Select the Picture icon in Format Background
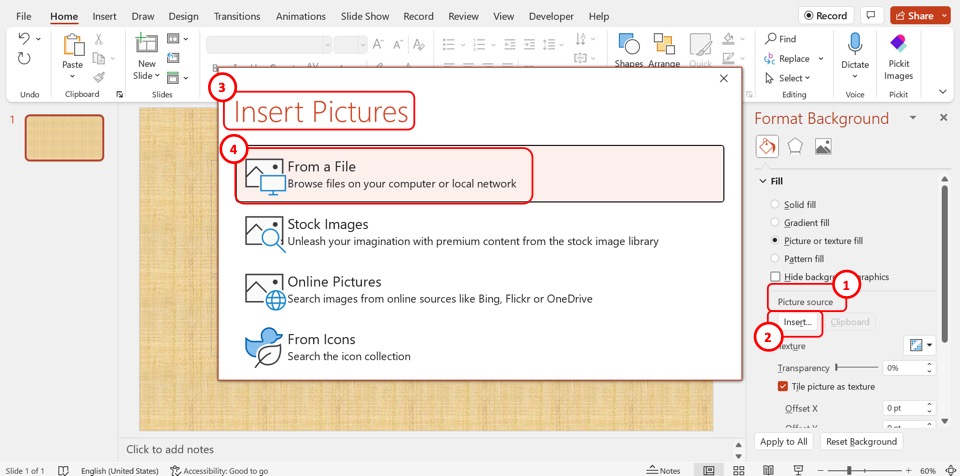 pyautogui.click(x=823, y=146)
